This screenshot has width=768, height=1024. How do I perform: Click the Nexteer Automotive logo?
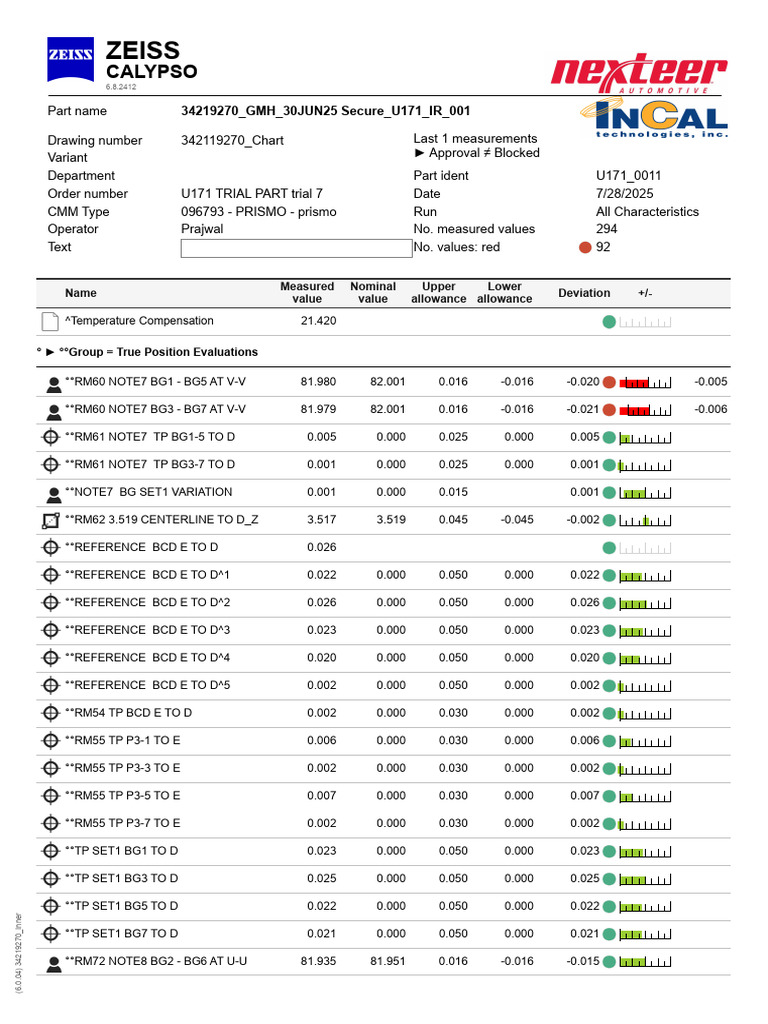pyautogui.click(x=639, y=73)
